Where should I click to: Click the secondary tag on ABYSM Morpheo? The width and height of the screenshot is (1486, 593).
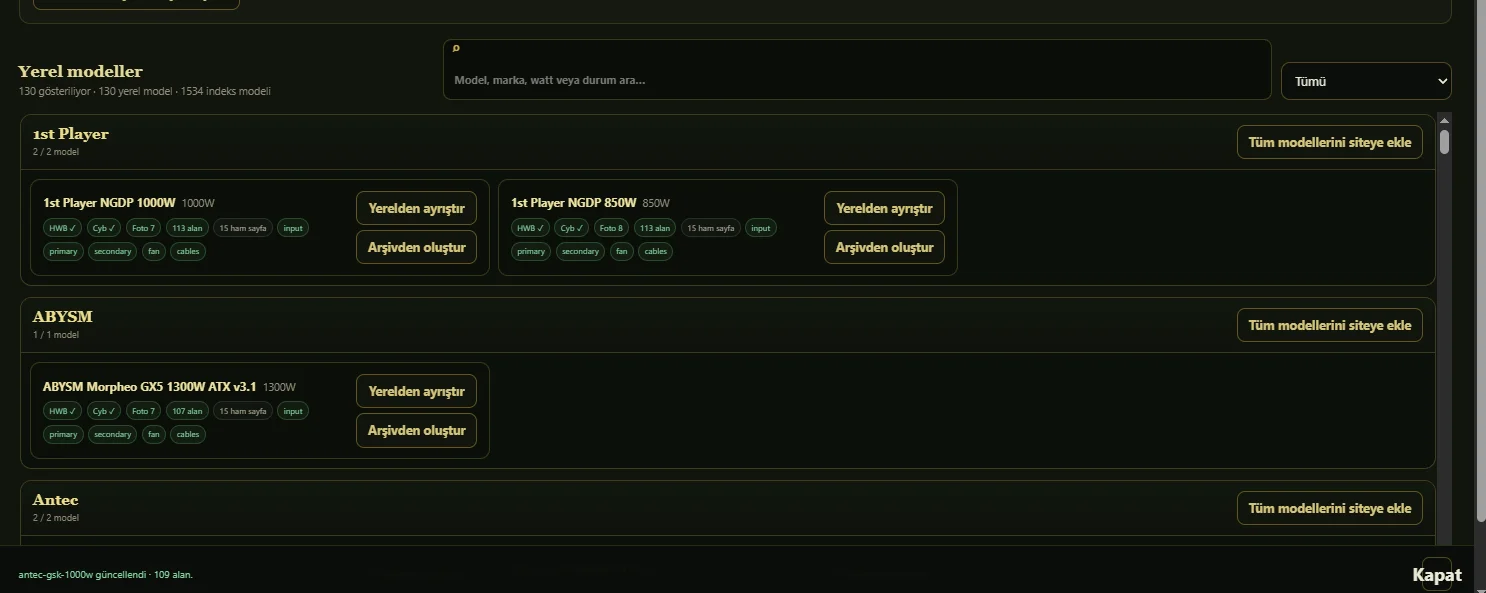(x=112, y=434)
